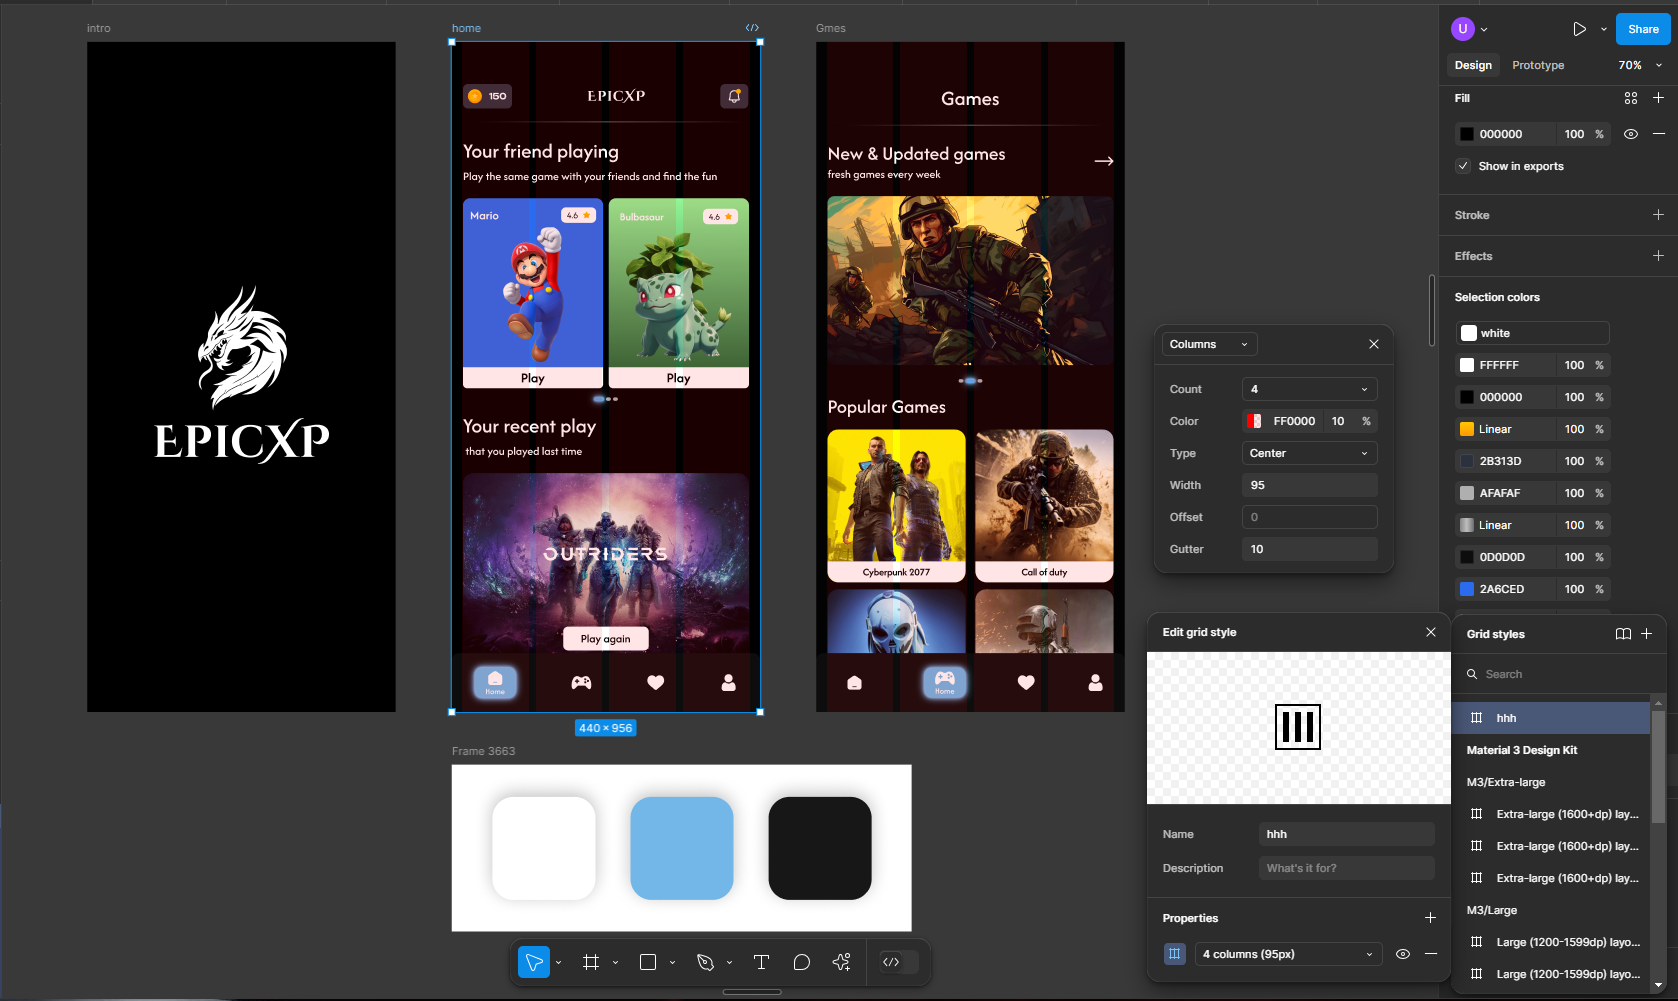1678x1001 pixels.
Task: Open the 70% zoom dropdown
Action: [1639, 65]
